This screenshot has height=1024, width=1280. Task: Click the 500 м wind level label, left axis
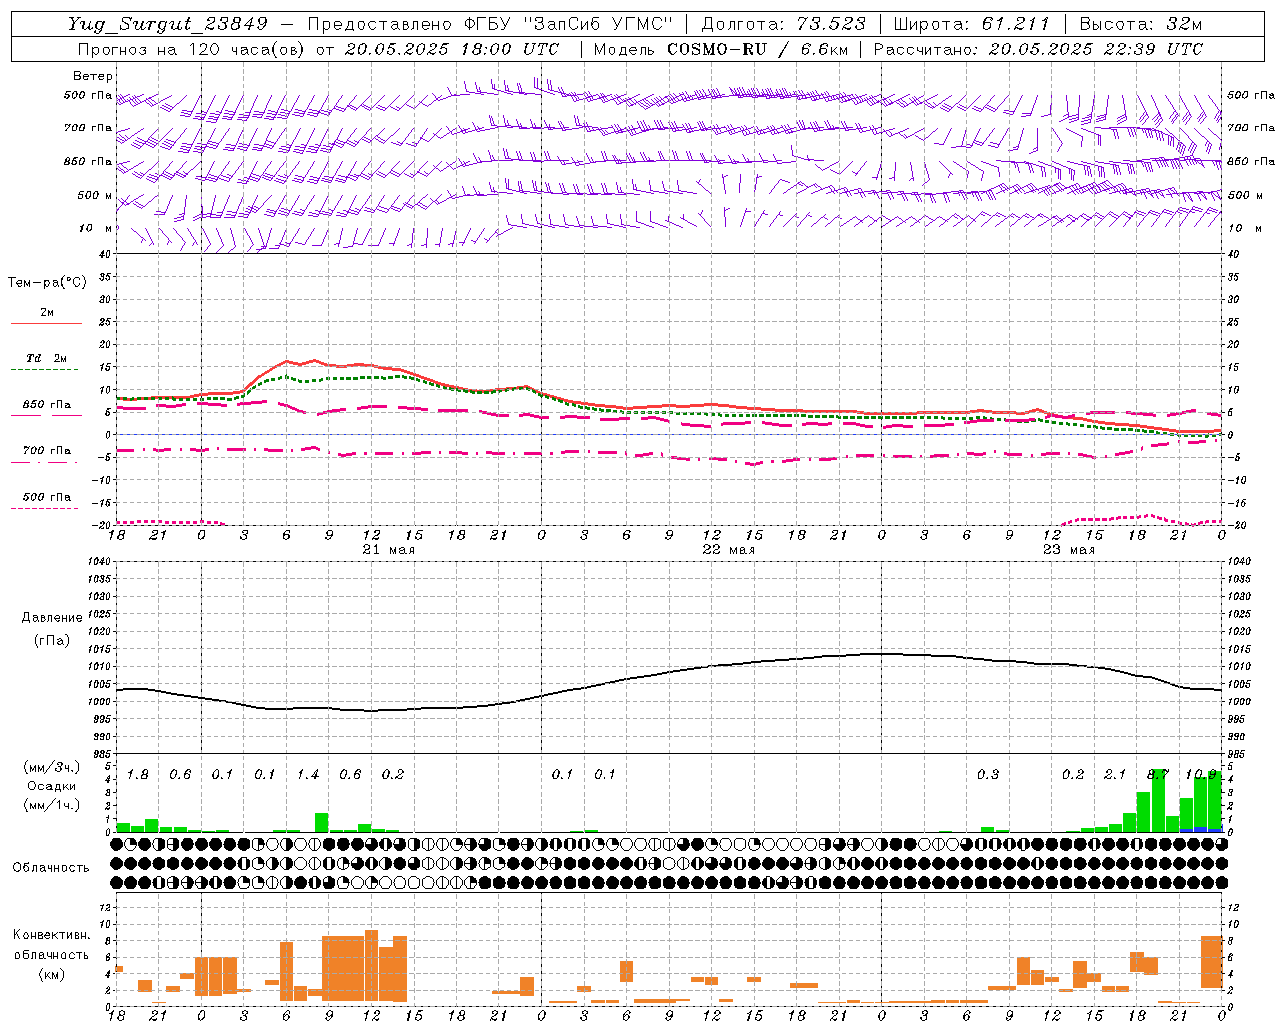pyautogui.click(x=95, y=195)
